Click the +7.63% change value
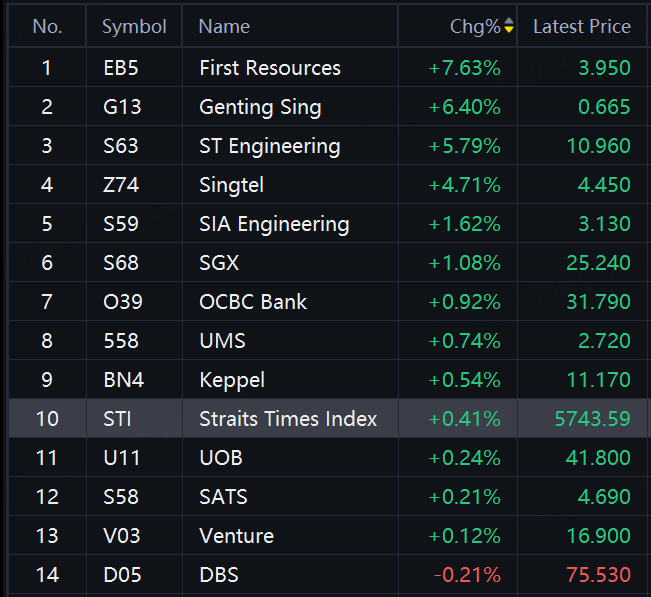Screen dimensions: 651x597 tap(465, 68)
